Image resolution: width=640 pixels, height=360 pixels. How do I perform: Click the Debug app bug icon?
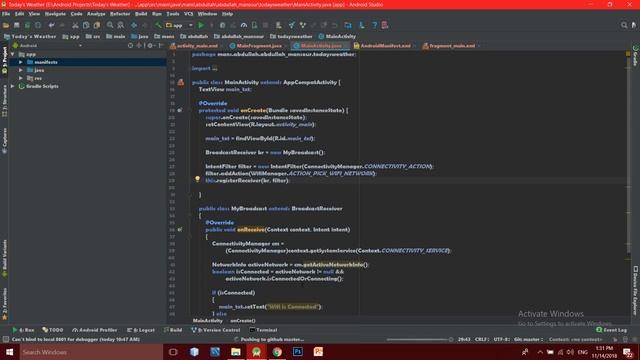click(x=222, y=25)
